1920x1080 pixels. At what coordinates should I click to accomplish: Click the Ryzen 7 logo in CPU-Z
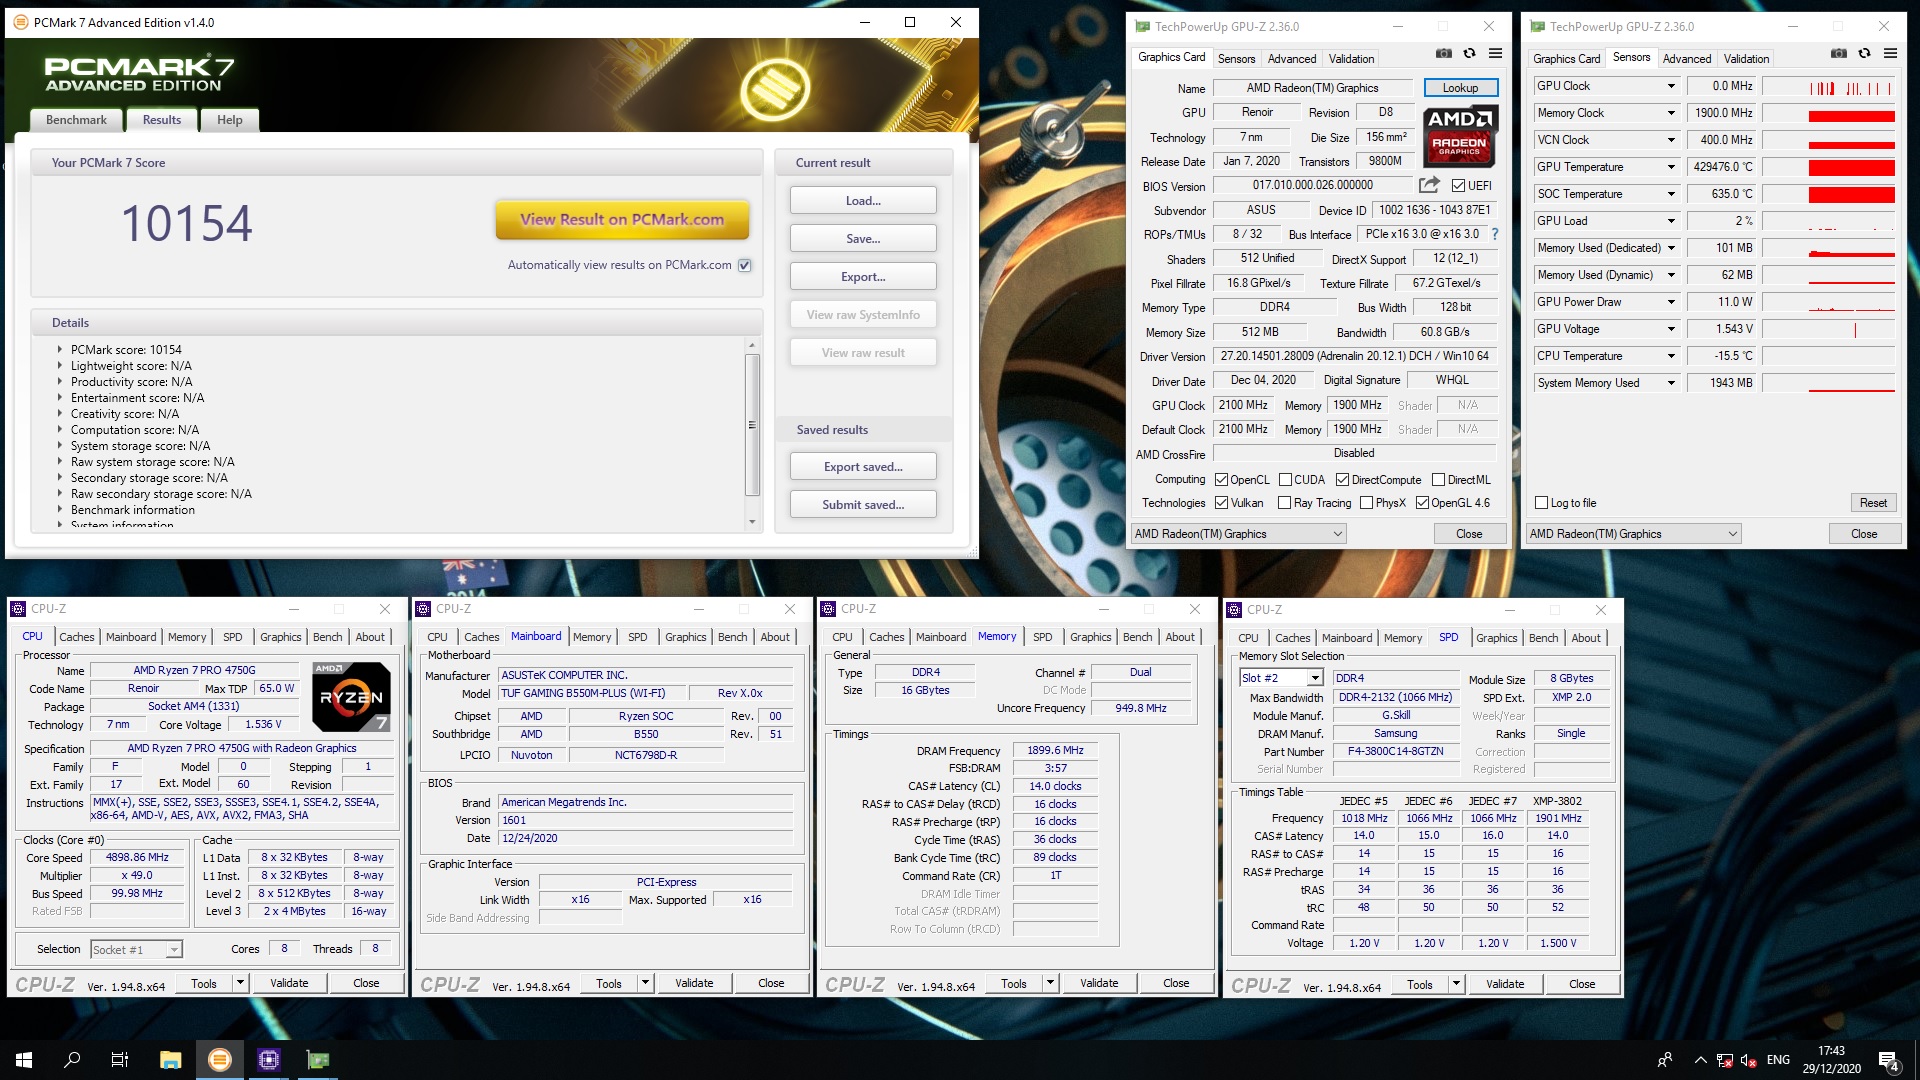351,696
